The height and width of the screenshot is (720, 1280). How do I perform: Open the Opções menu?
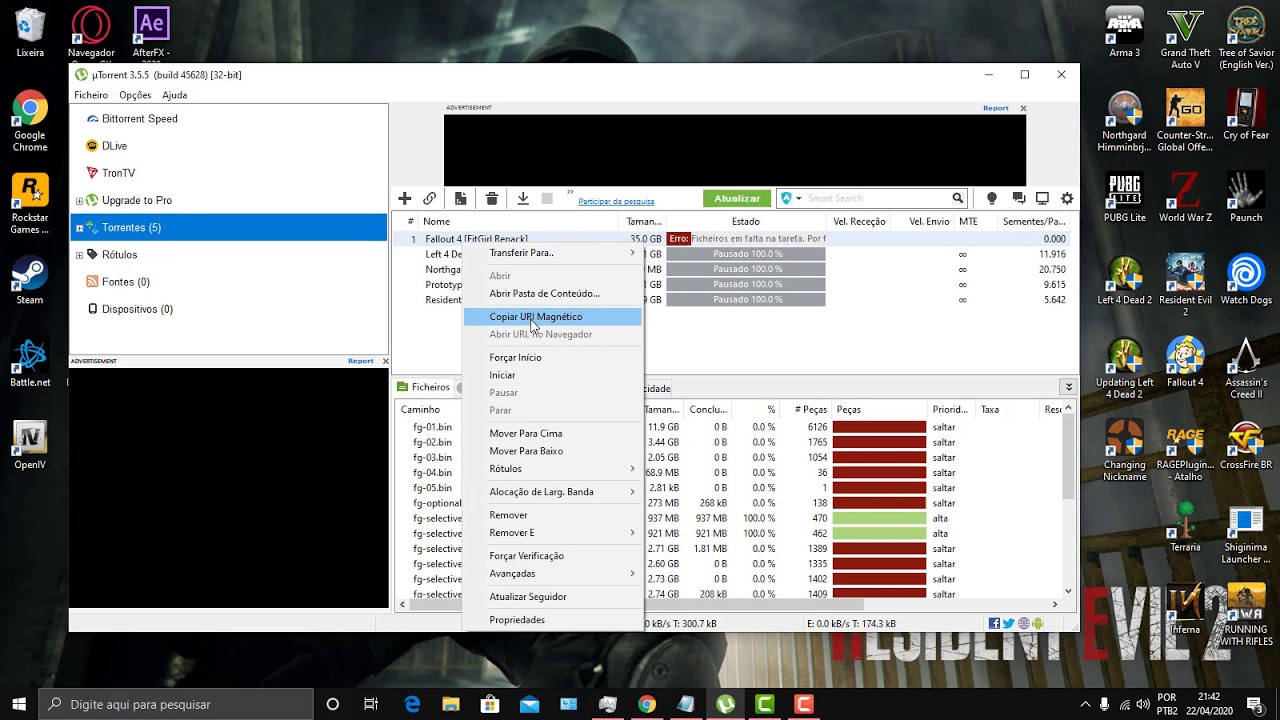[135, 95]
